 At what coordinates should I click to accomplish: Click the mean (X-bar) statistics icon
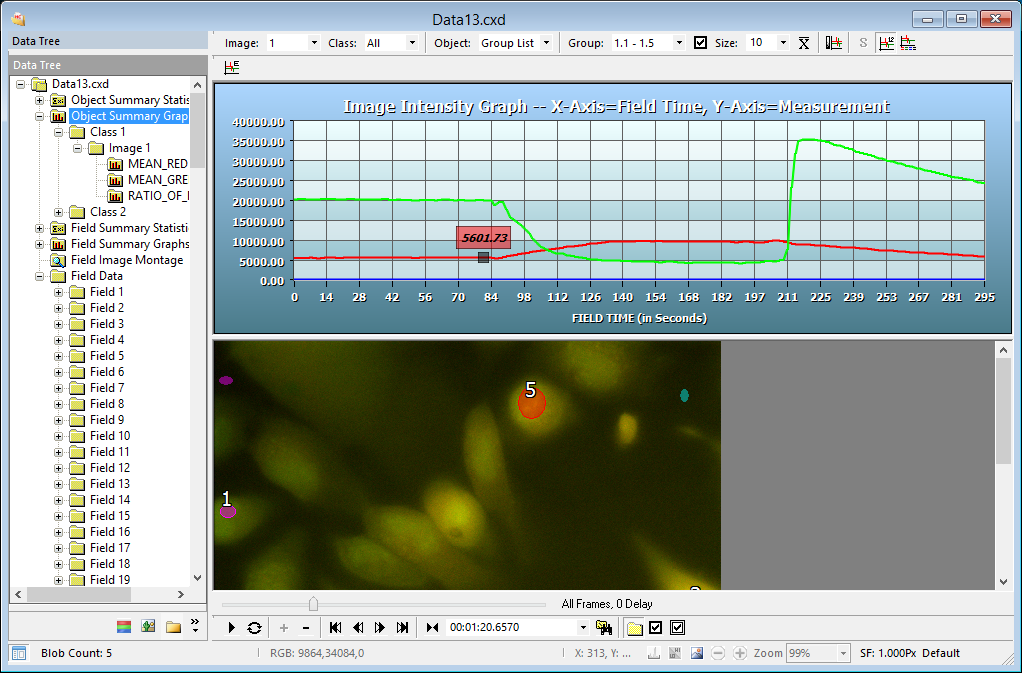[803, 43]
